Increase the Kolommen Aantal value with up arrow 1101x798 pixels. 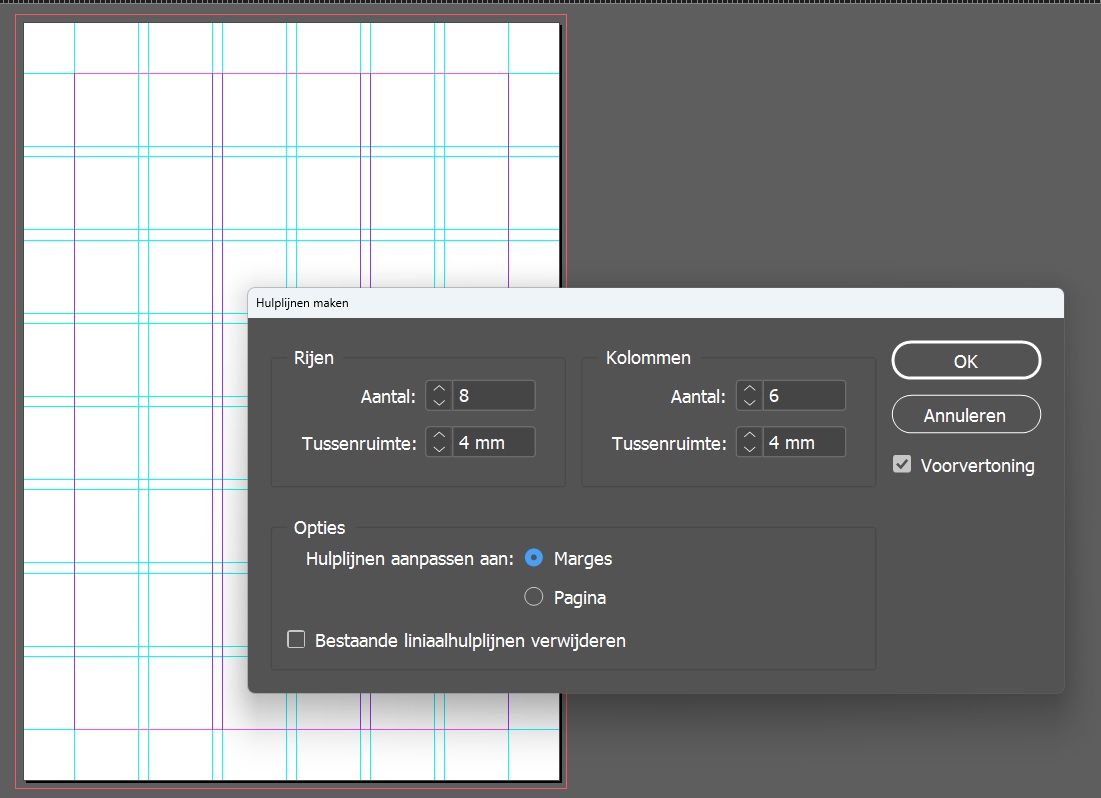[x=749, y=388]
